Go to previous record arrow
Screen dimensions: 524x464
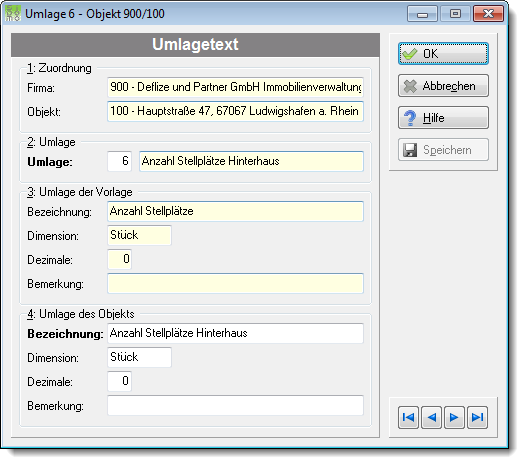(x=431, y=417)
